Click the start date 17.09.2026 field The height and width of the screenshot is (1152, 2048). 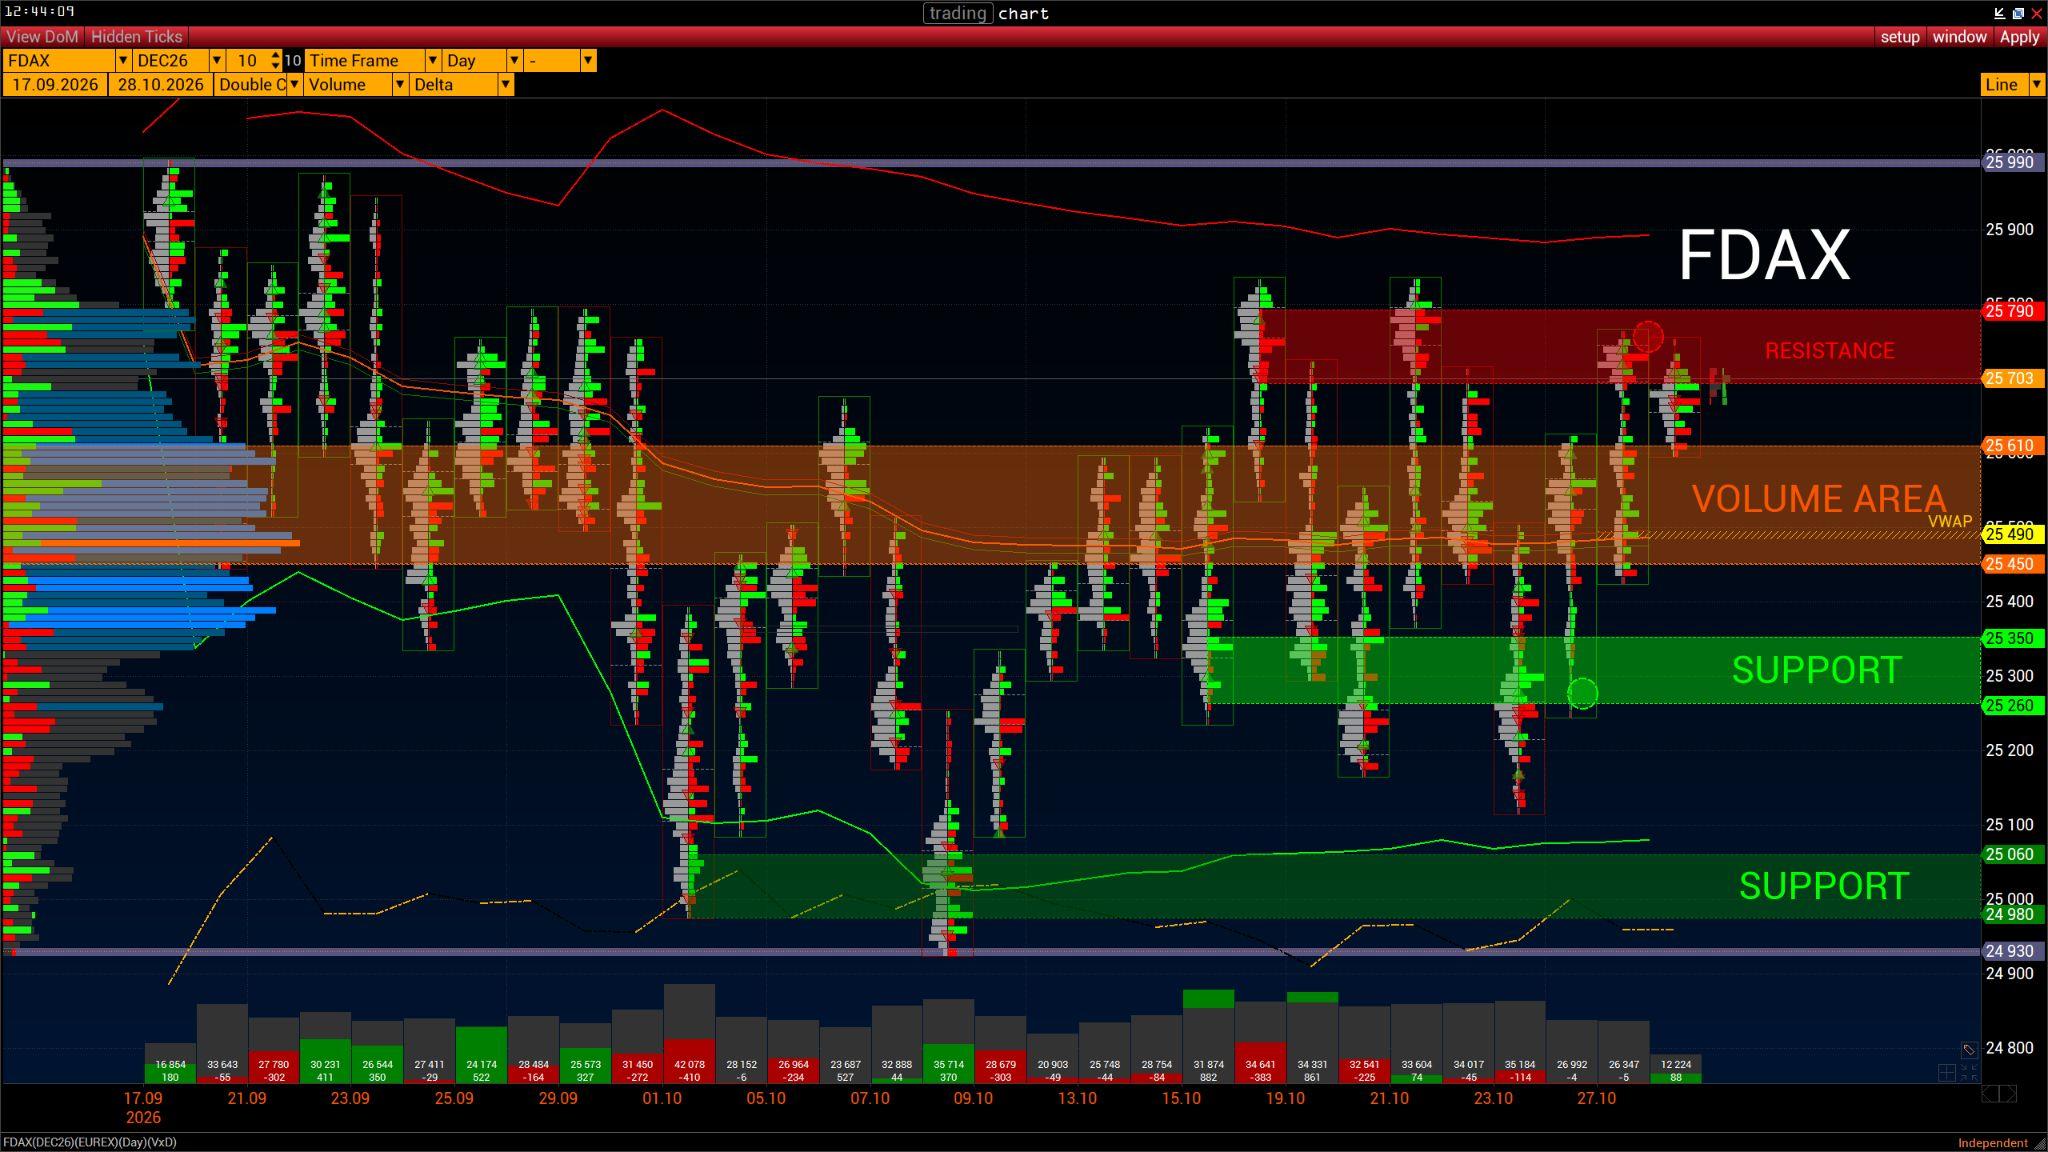pyautogui.click(x=55, y=85)
